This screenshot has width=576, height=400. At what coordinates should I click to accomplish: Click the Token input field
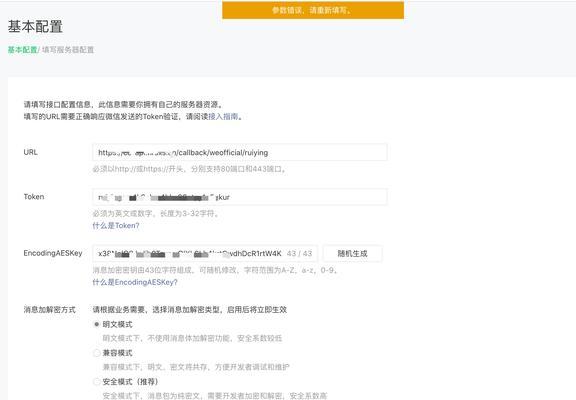[240, 197]
